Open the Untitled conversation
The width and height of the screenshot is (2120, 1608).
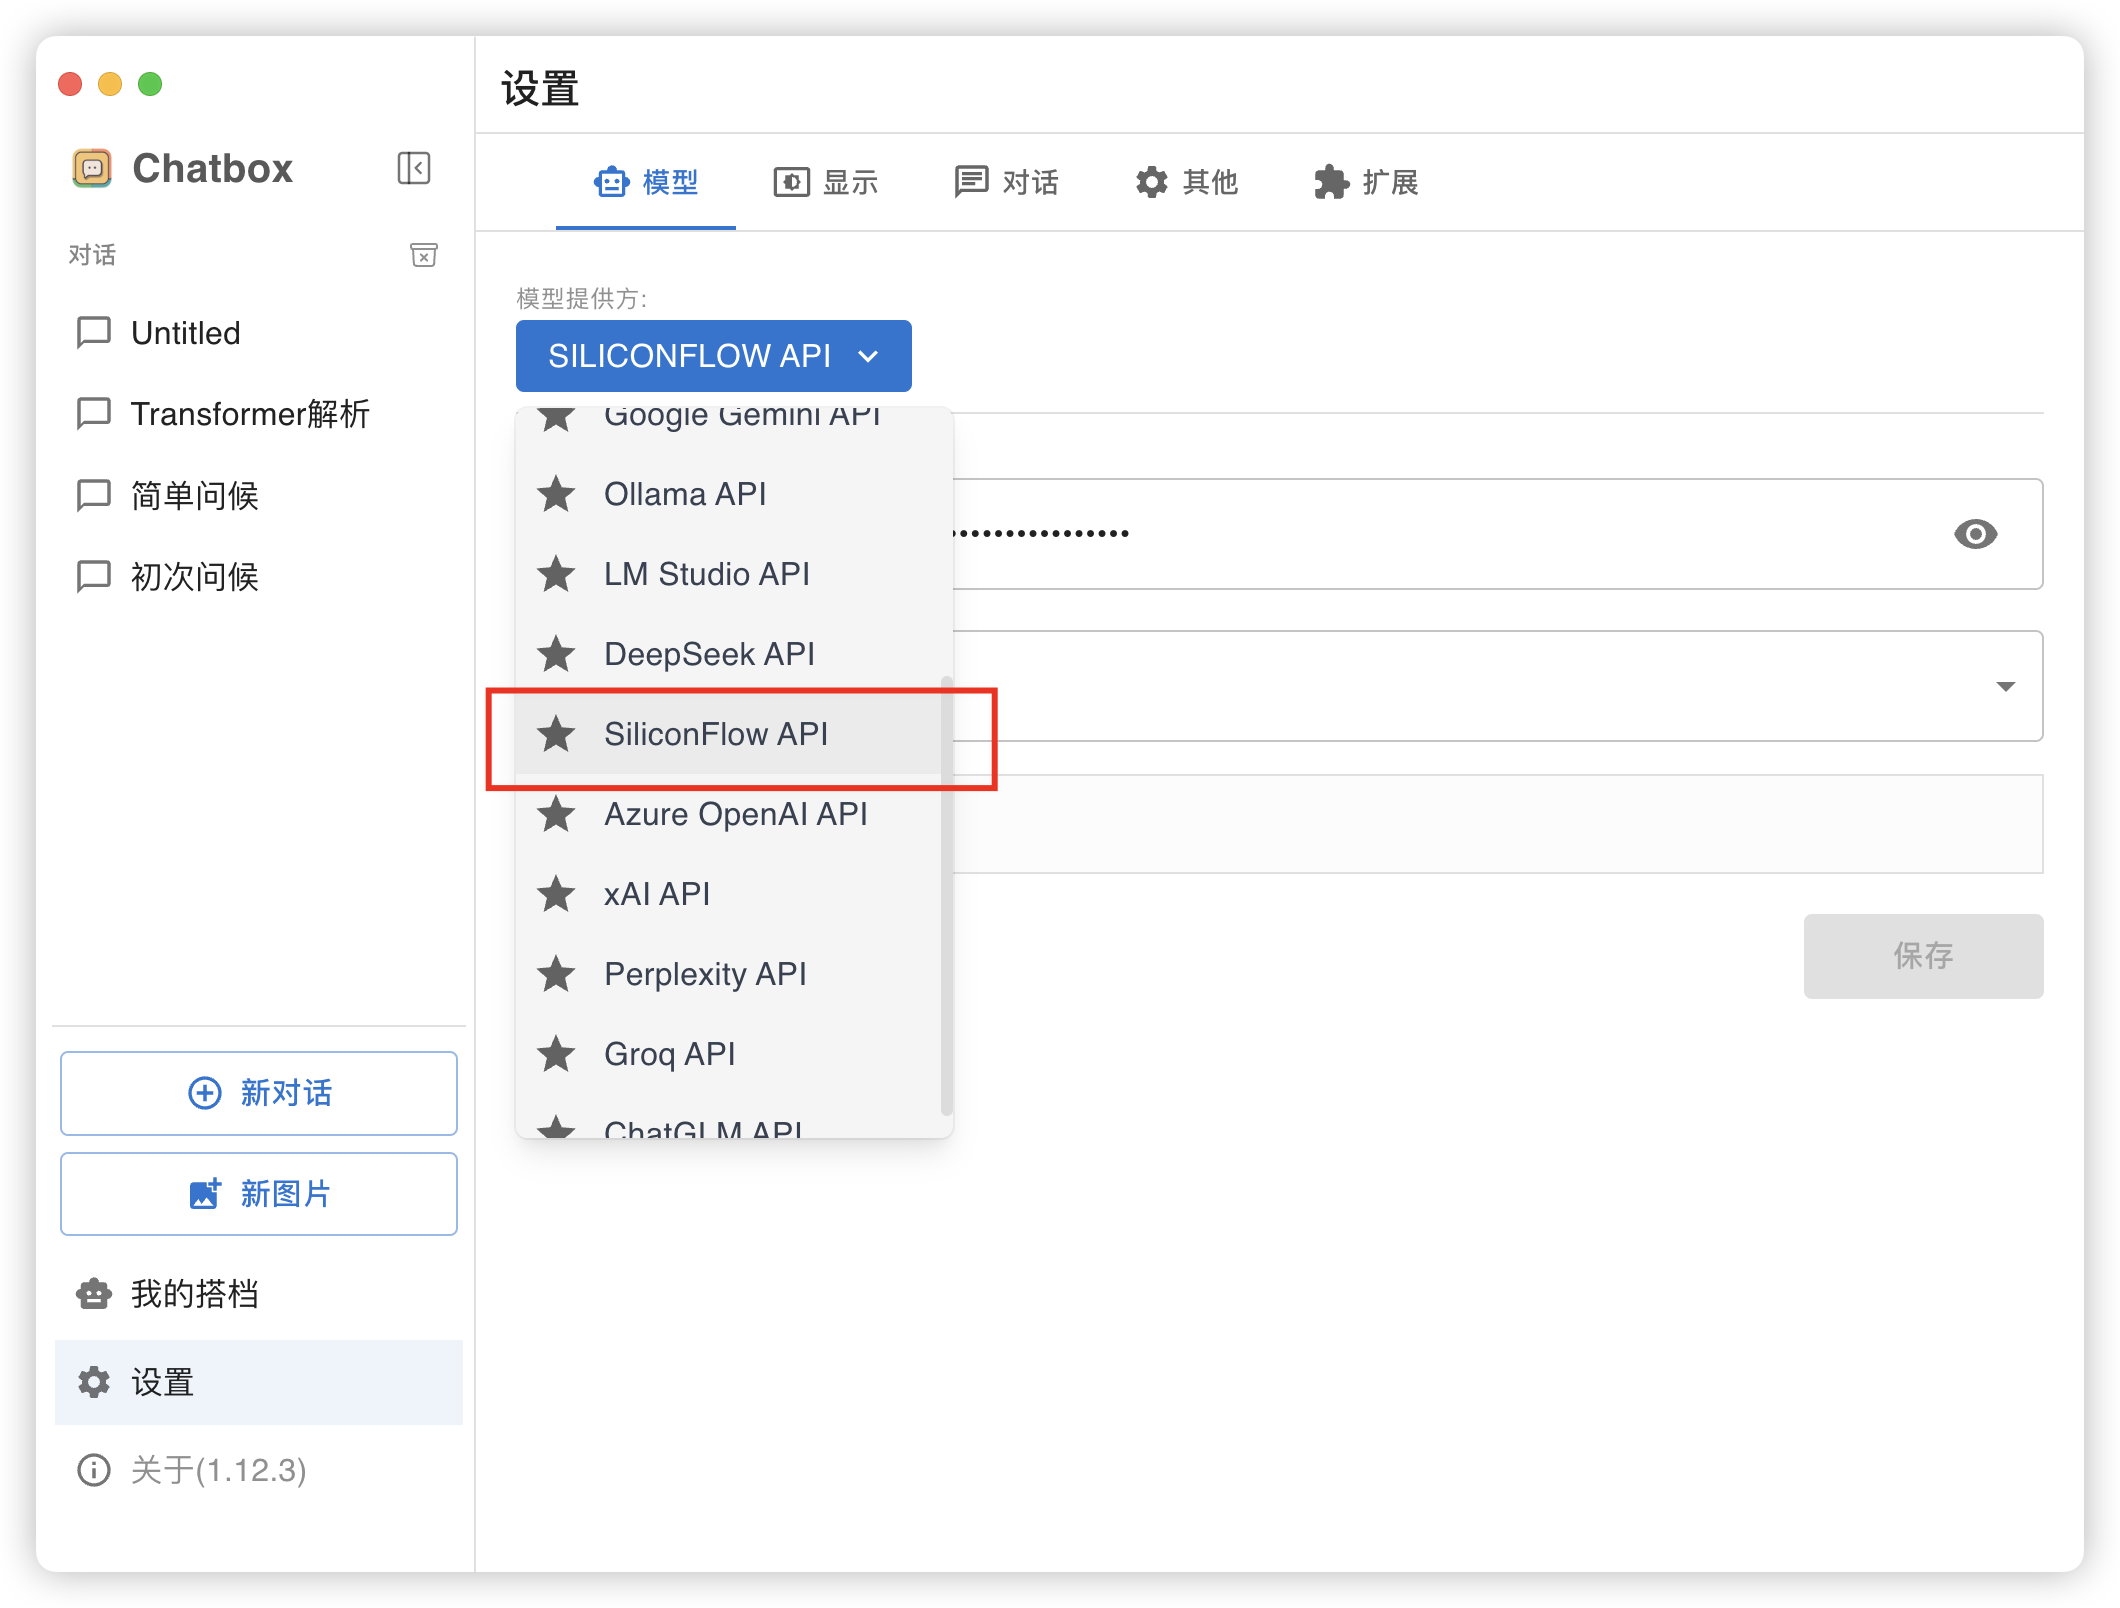(x=259, y=333)
